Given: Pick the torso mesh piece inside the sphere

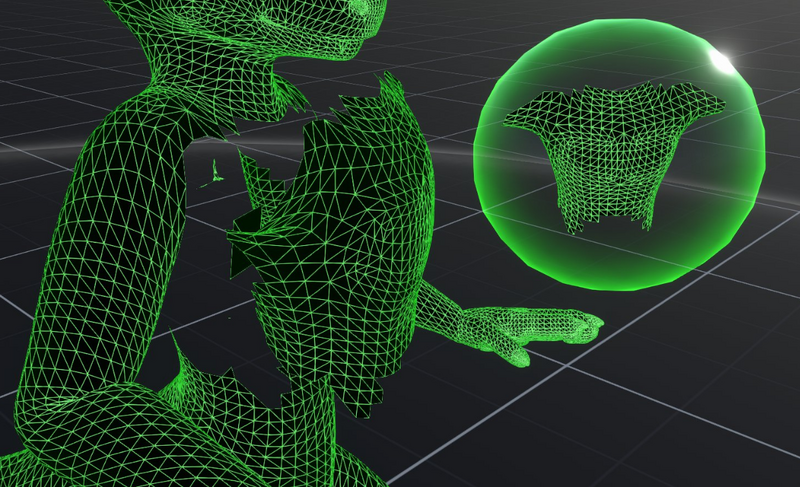Looking at the screenshot, I should click(x=614, y=156).
